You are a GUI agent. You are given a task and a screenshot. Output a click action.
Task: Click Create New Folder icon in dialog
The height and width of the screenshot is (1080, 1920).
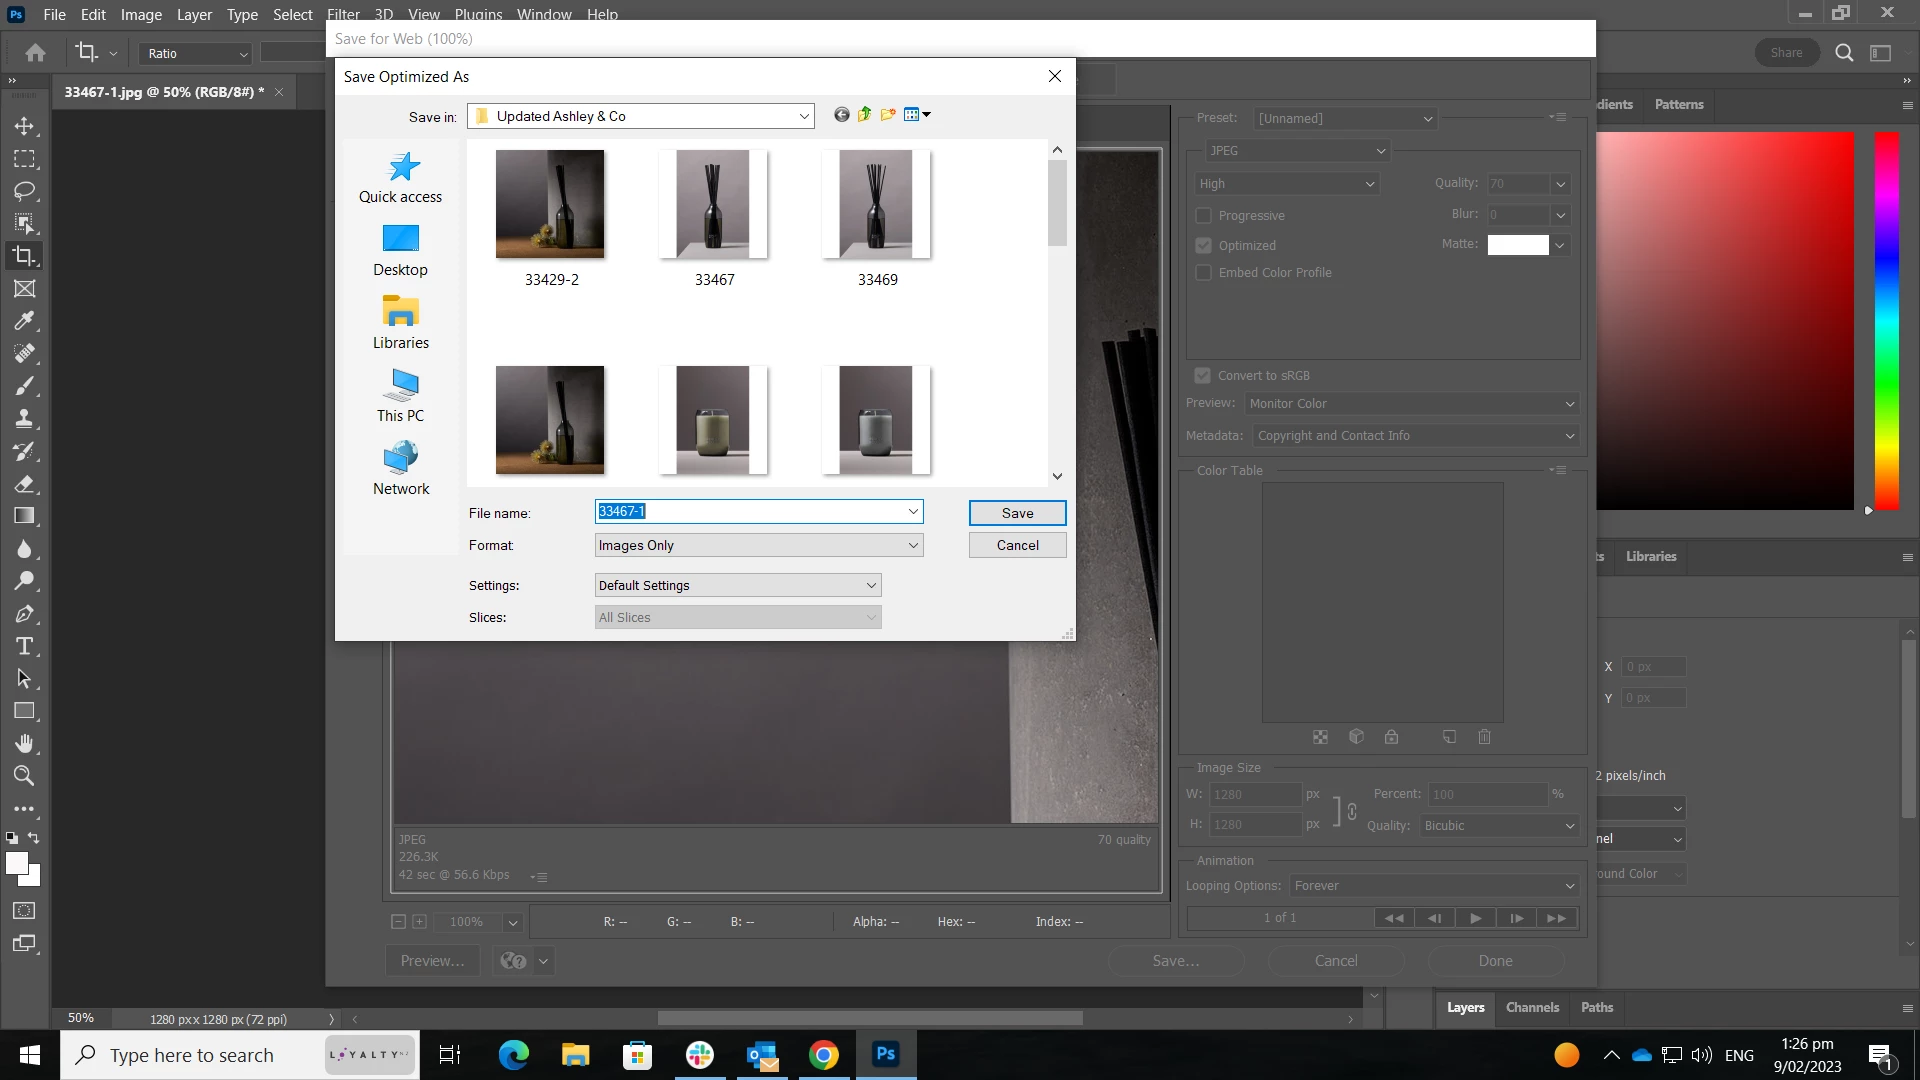point(888,115)
